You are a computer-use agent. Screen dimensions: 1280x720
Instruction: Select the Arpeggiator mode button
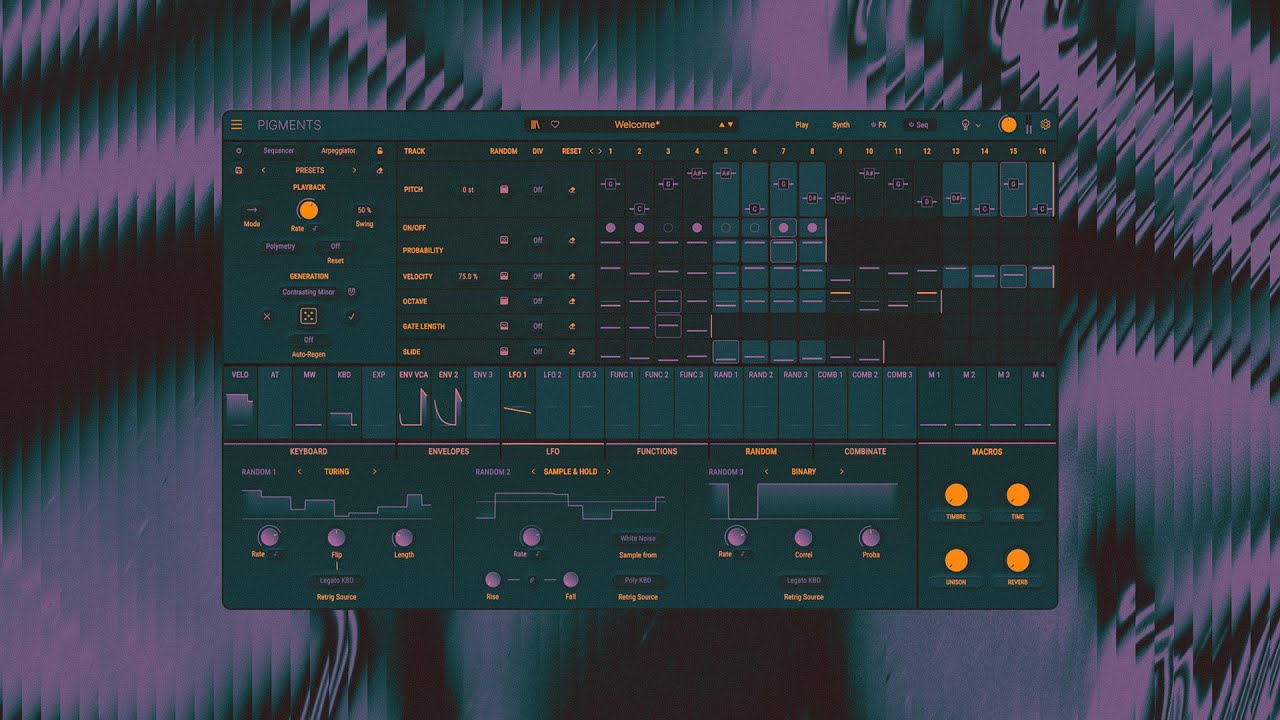point(338,151)
